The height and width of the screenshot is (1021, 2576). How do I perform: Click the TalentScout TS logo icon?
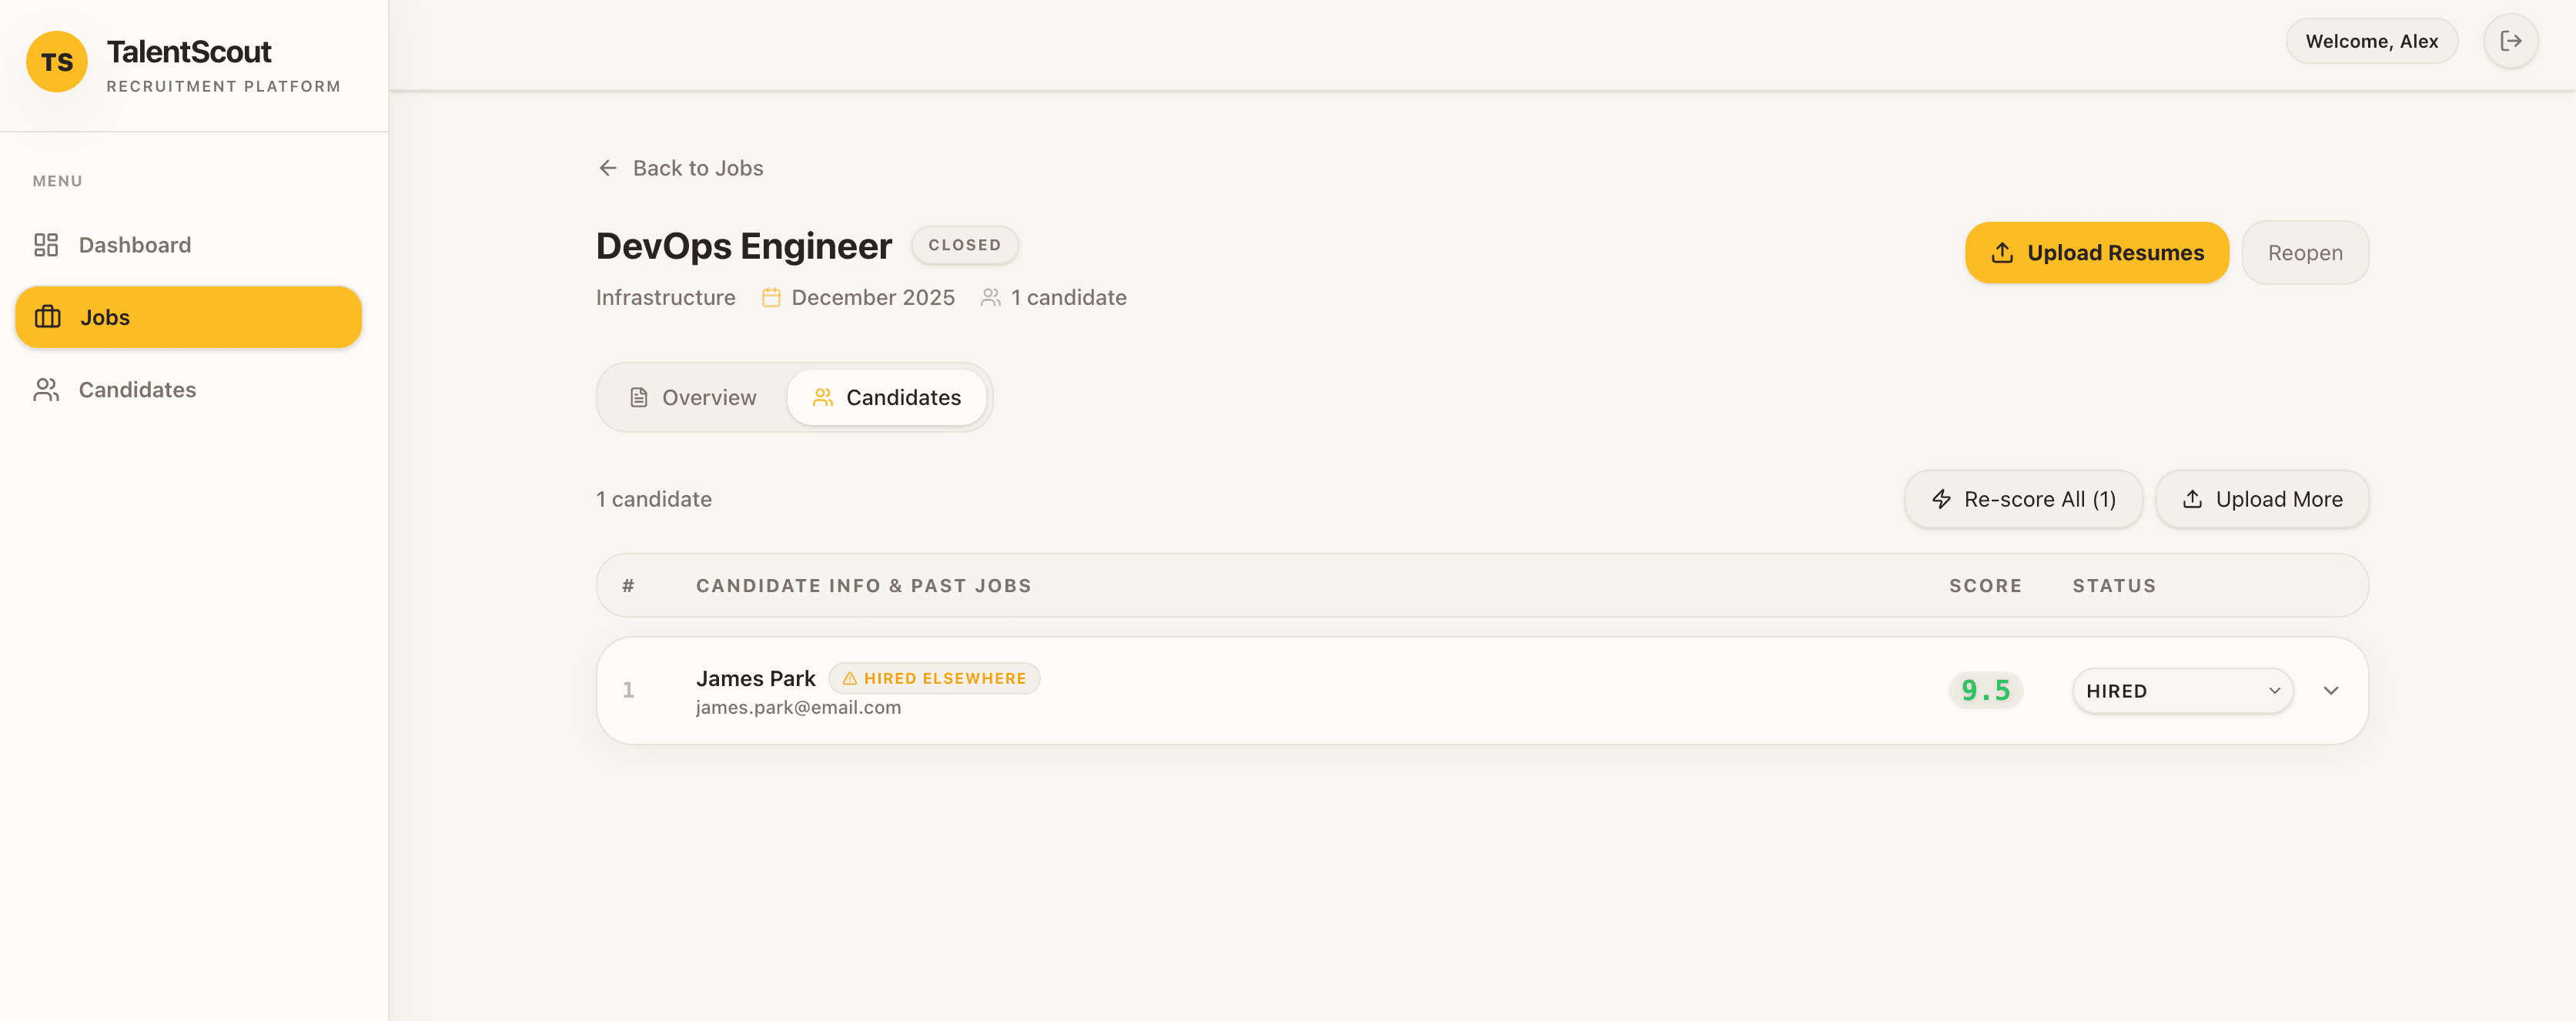click(57, 61)
